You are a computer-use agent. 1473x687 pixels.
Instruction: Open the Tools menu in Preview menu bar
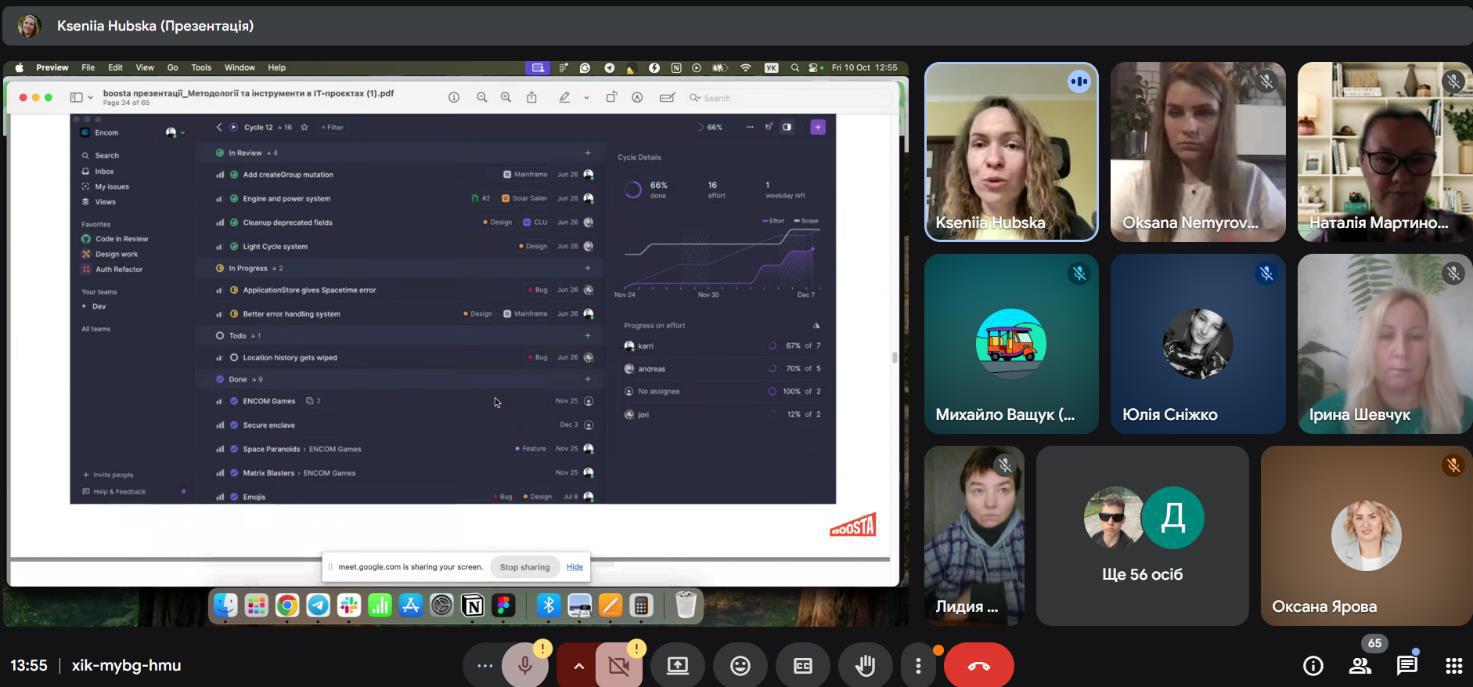(201, 68)
